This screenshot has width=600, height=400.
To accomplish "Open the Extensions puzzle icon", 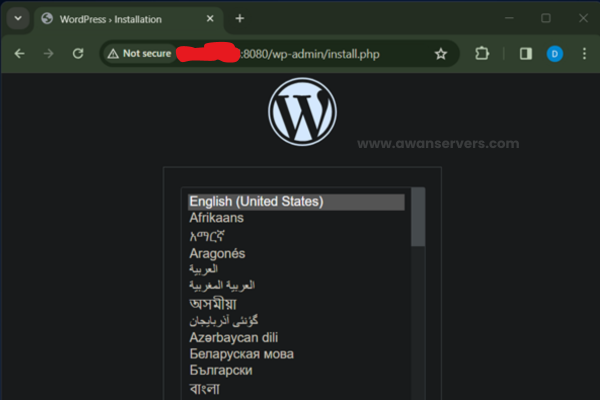I will pos(482,54).
